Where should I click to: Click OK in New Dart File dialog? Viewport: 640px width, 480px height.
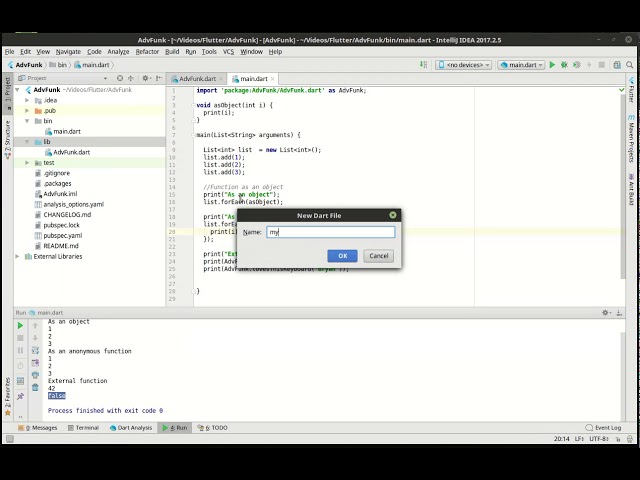[342, 256]
